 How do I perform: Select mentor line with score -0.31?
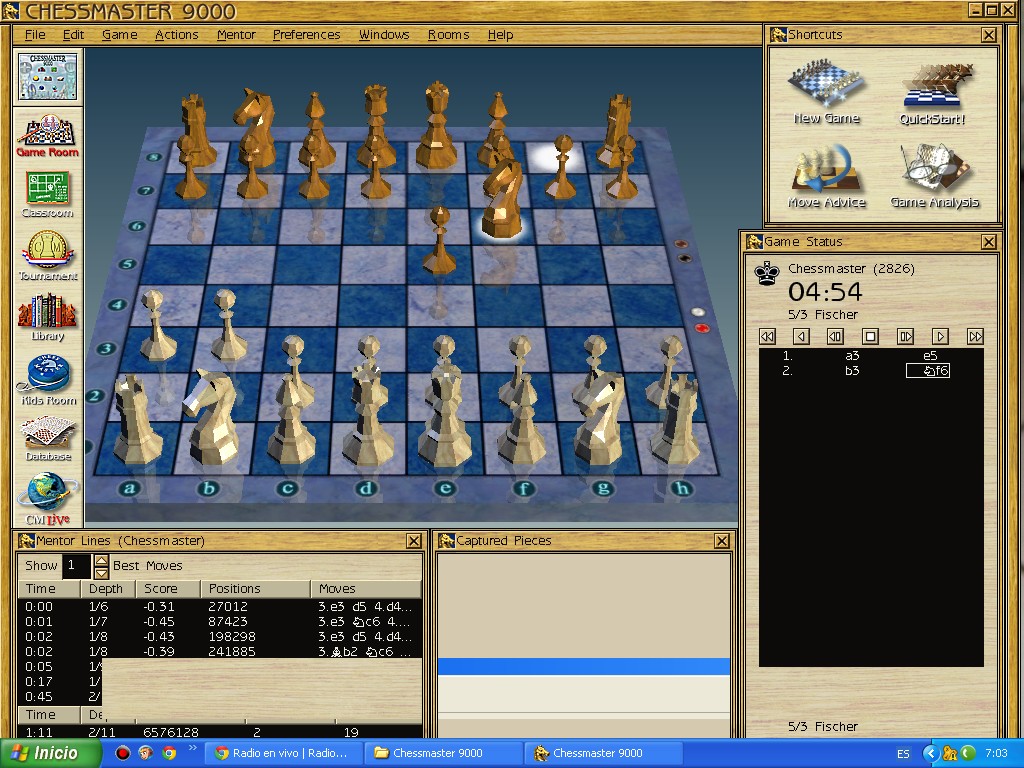click(219, 607)
